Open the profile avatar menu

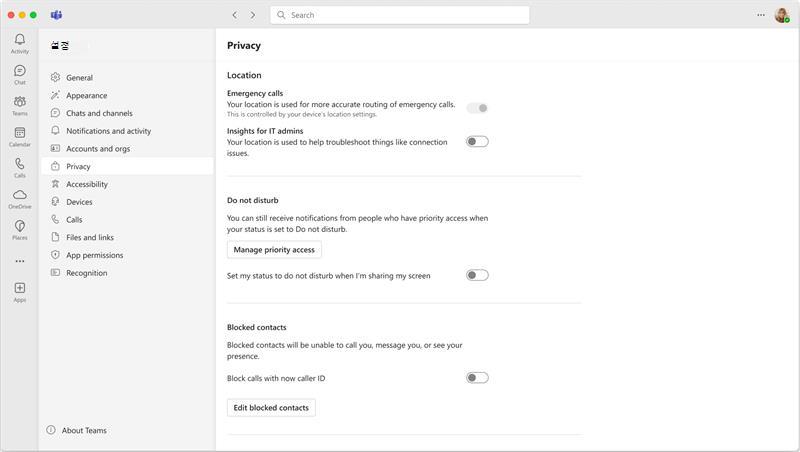pyautogui.click(x=782, y=15)
